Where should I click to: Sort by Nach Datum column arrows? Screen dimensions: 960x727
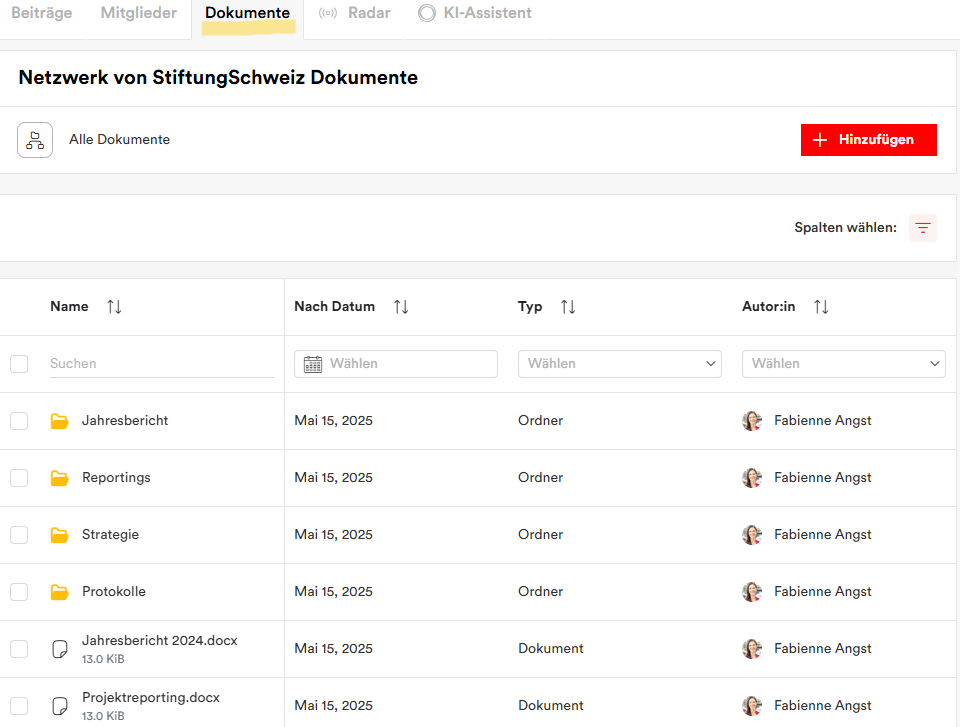pyautogui.click(x=401, y=307)
